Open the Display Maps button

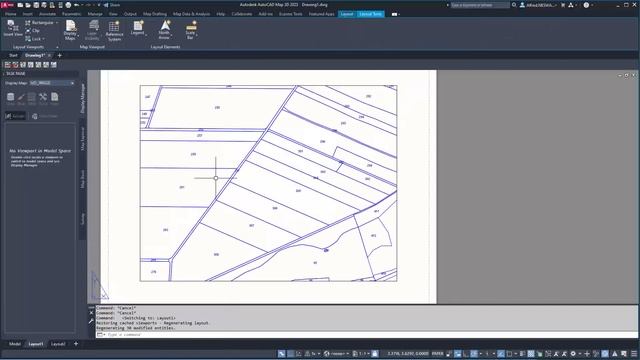[70, 30]
